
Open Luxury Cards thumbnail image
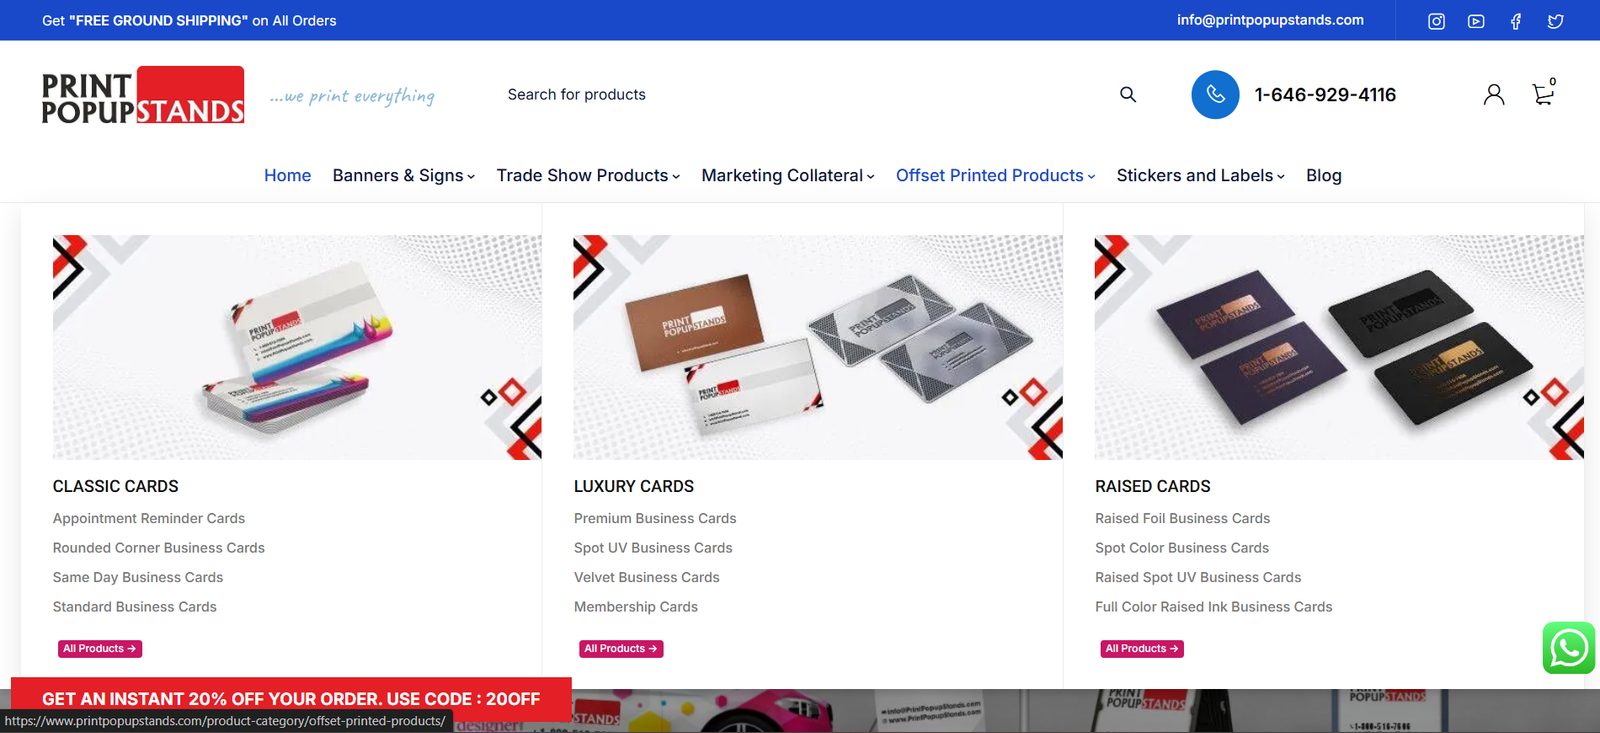[818, 347]
